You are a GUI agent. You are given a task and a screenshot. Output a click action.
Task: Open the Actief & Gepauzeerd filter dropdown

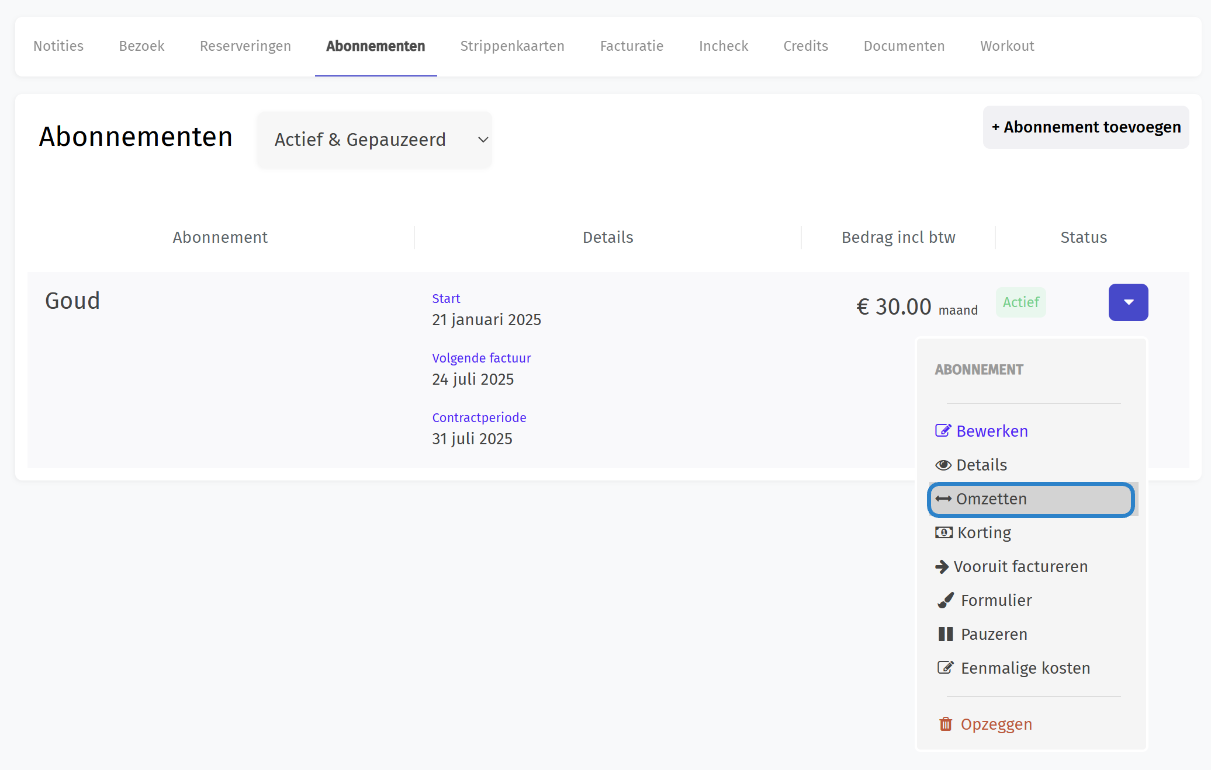(x=374, y=140)
